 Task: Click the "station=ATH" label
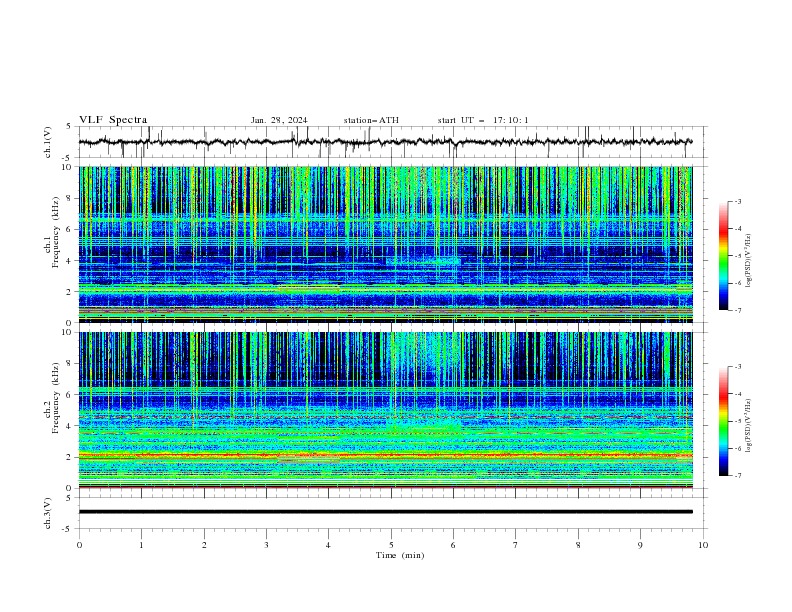pyautogui.click(x=371, y=120)
